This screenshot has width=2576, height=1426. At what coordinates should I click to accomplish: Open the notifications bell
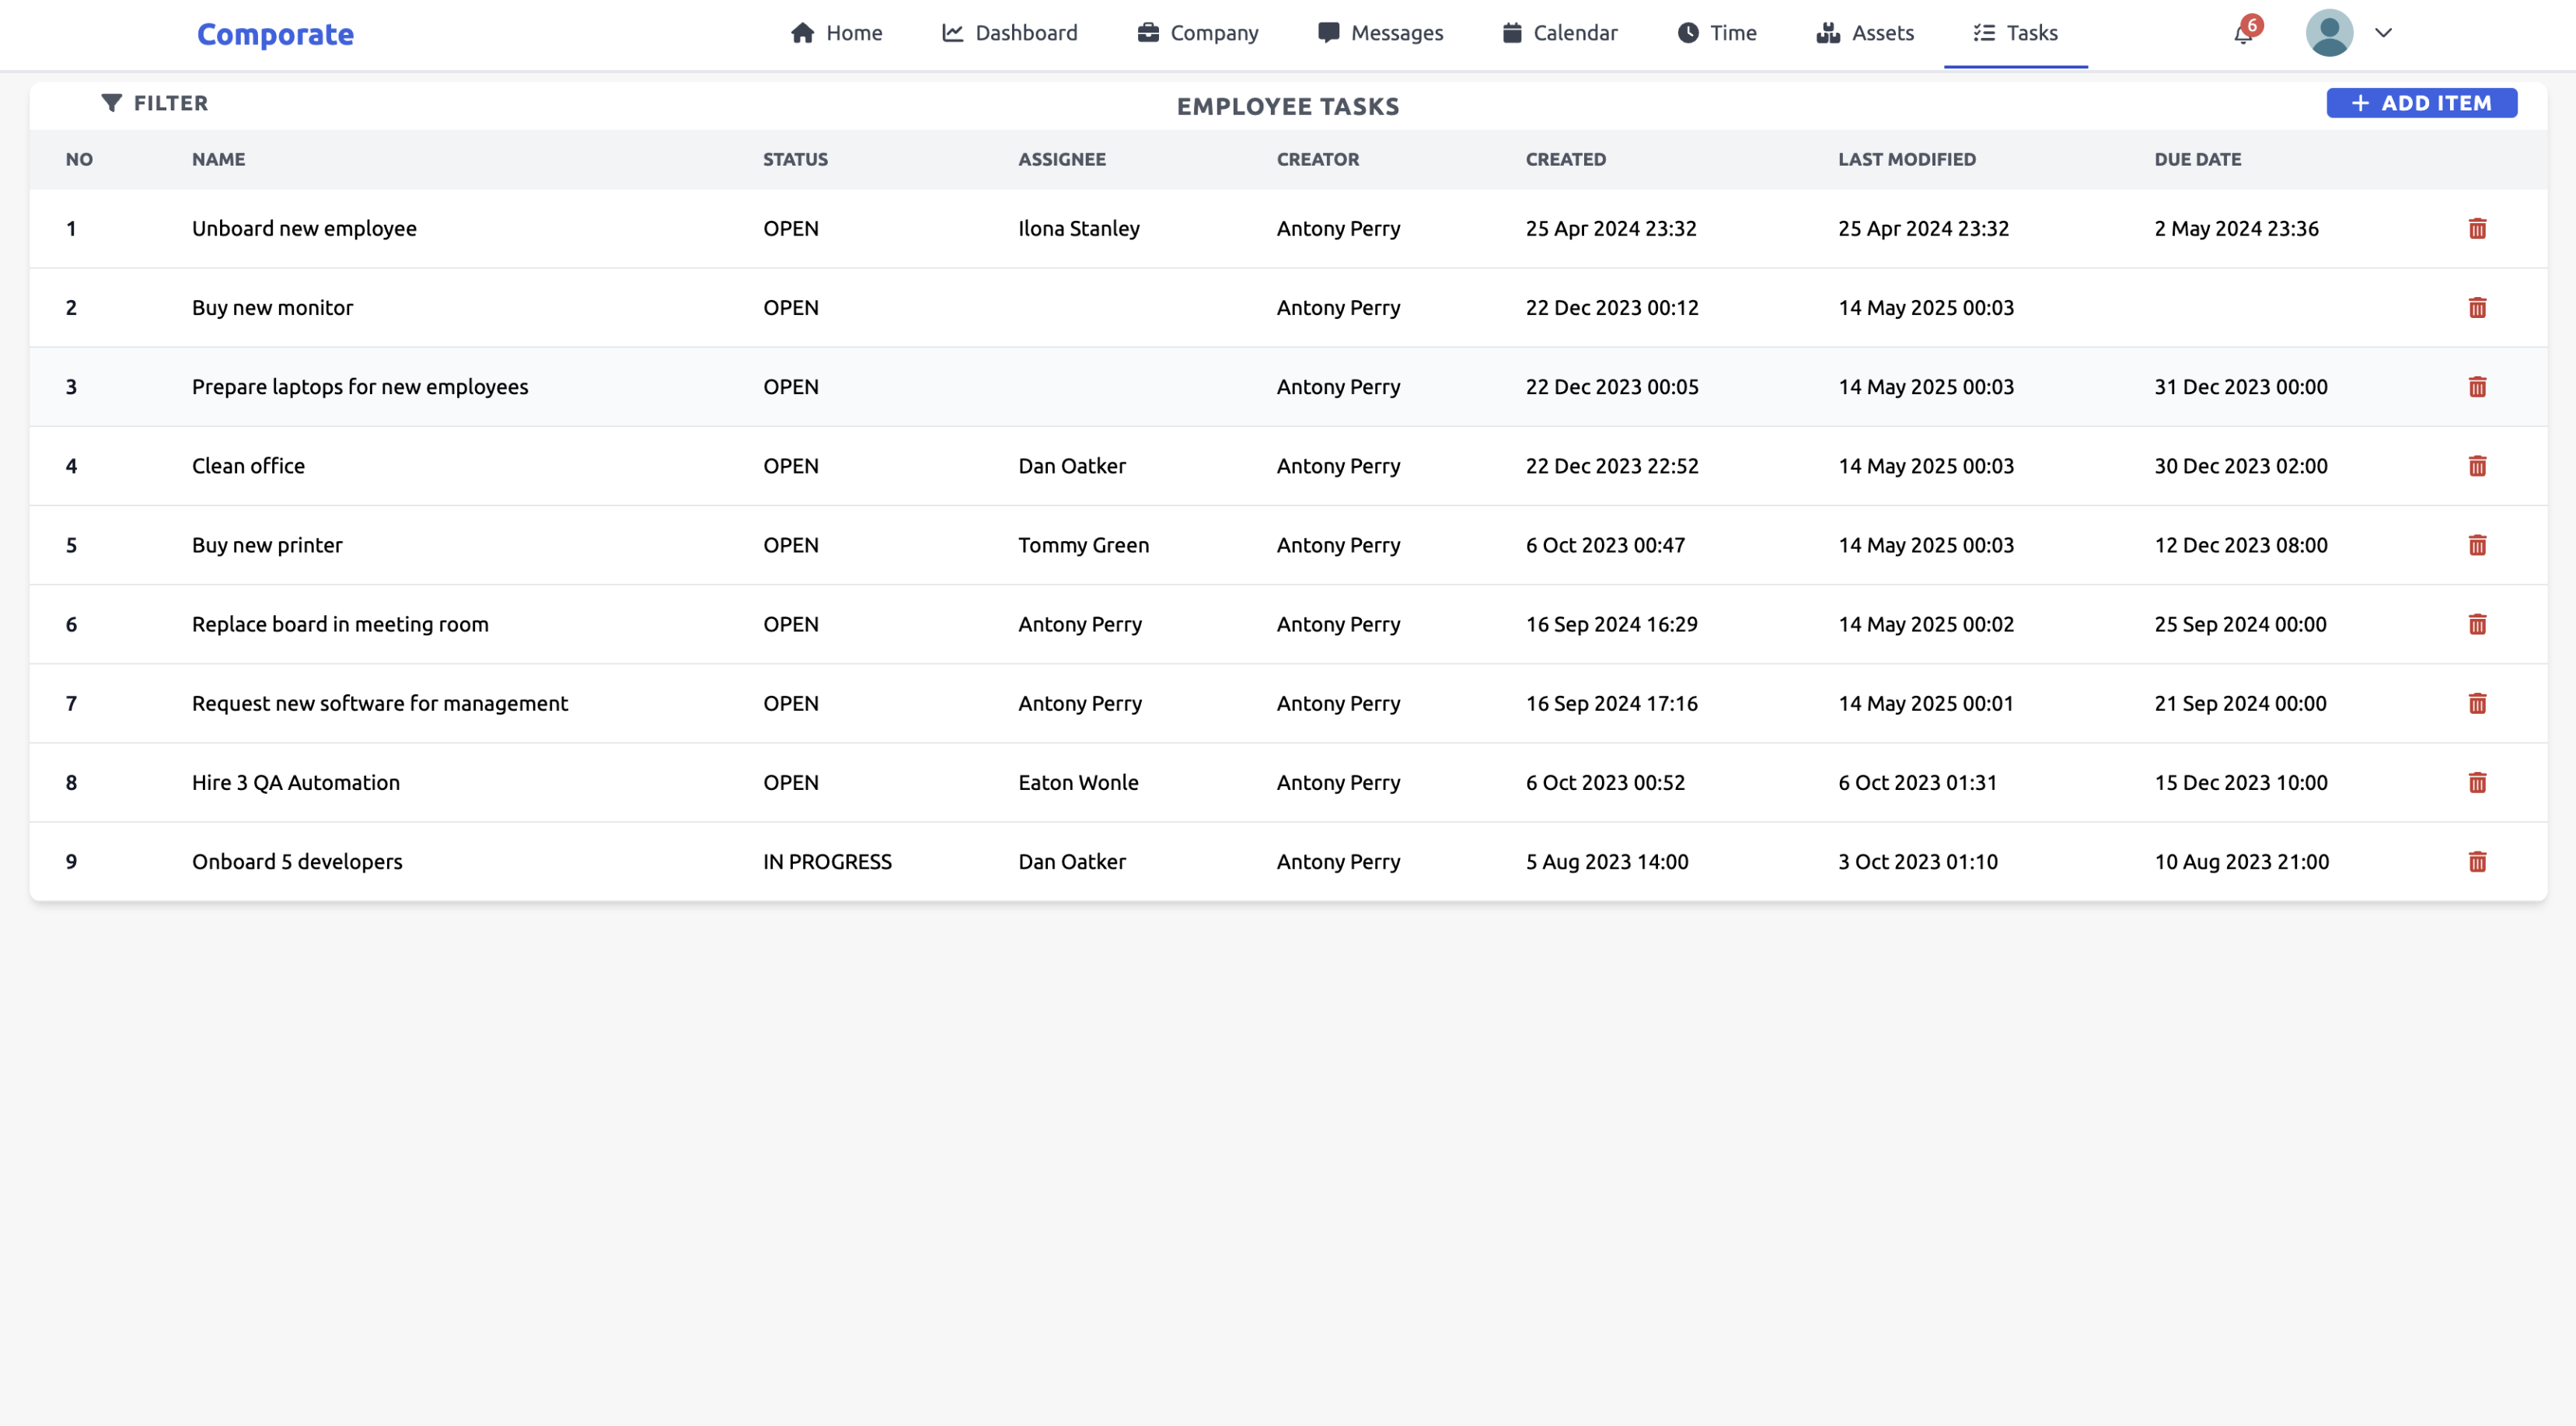click(x=2243, y=34)
